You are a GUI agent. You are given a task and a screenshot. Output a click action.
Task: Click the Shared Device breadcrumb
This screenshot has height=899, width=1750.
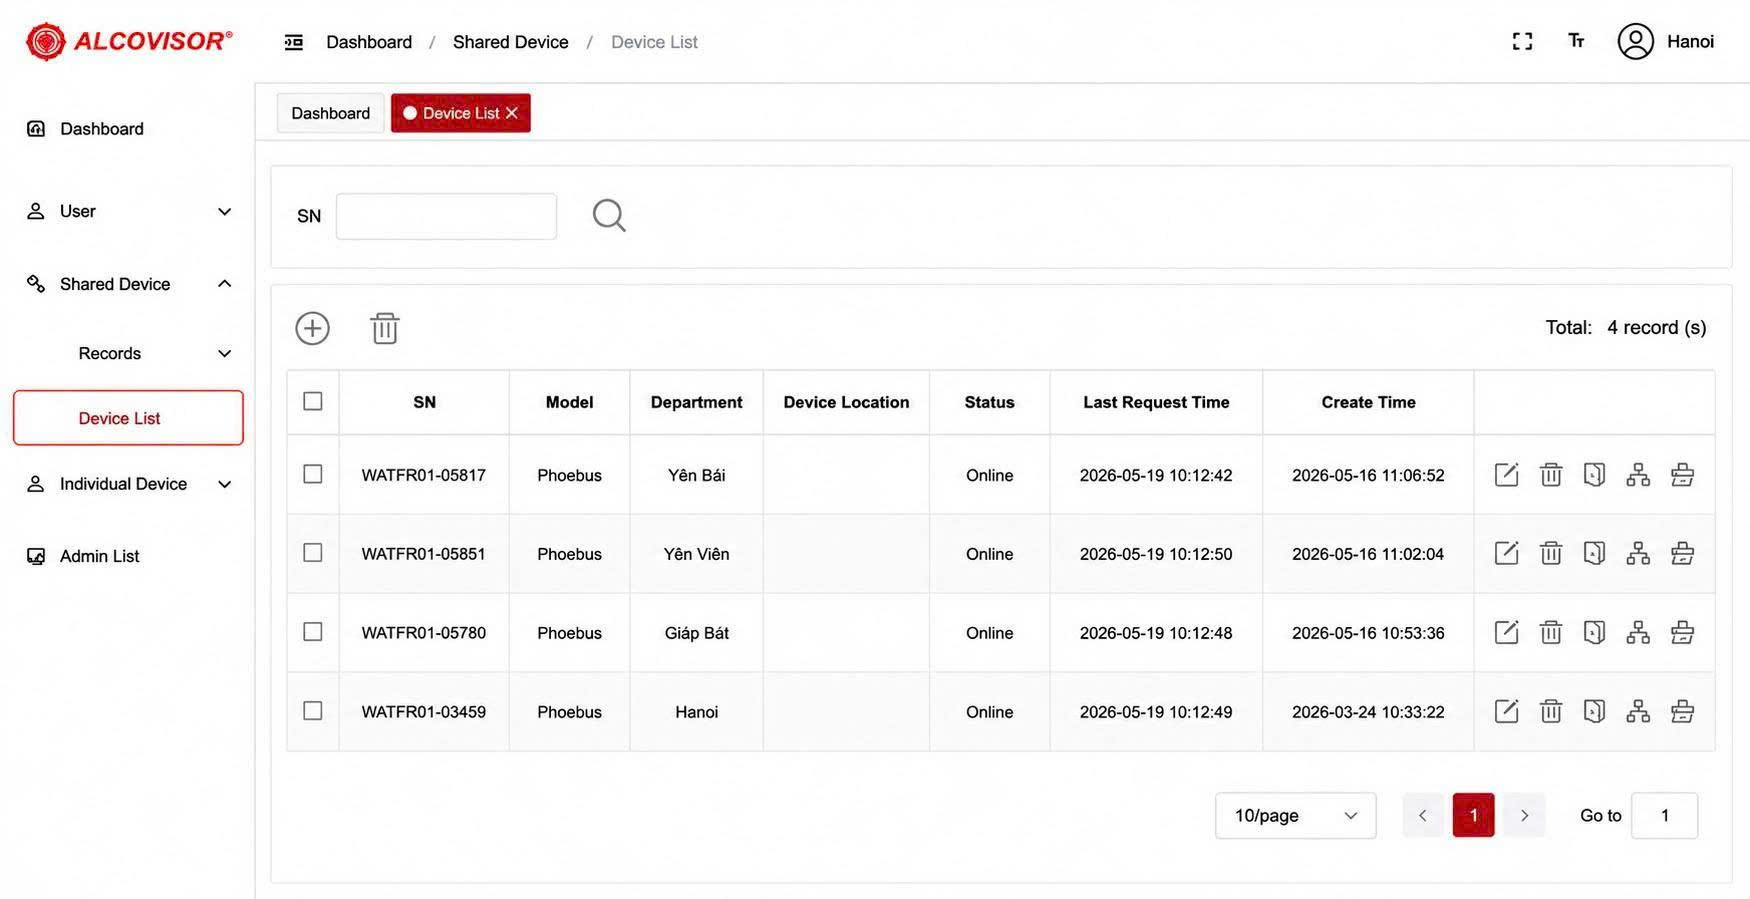pos(510,42)
